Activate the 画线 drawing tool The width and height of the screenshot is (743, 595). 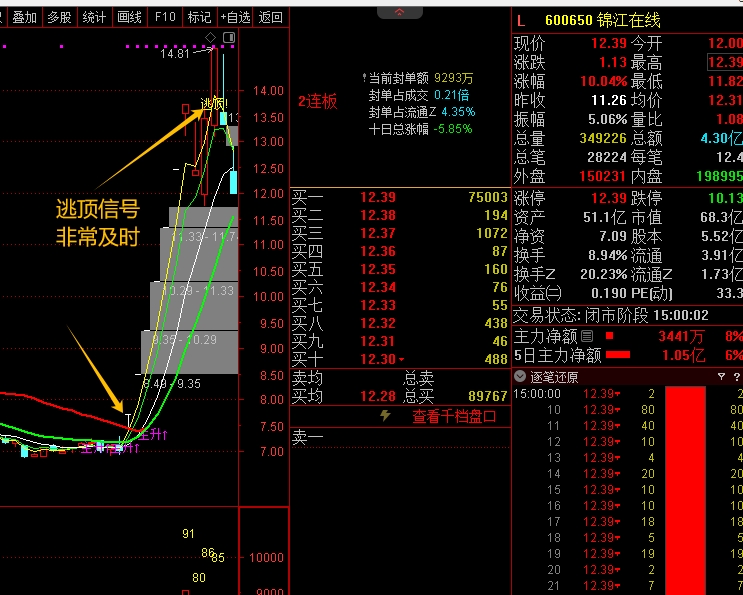pyautogui.click(x=129, y=18)
